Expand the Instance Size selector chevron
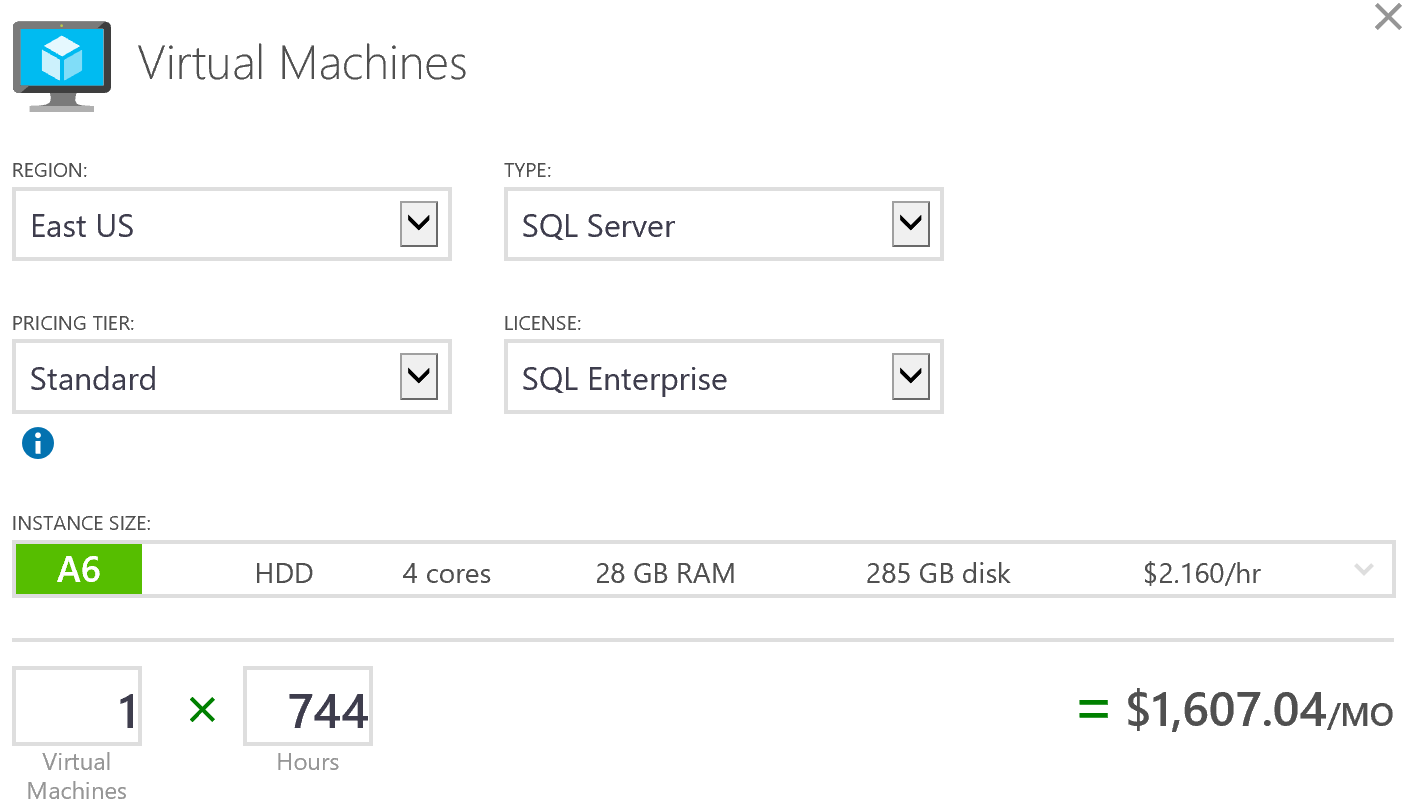This screenshot has height=809, width=1407. [x=1363, y=570]
